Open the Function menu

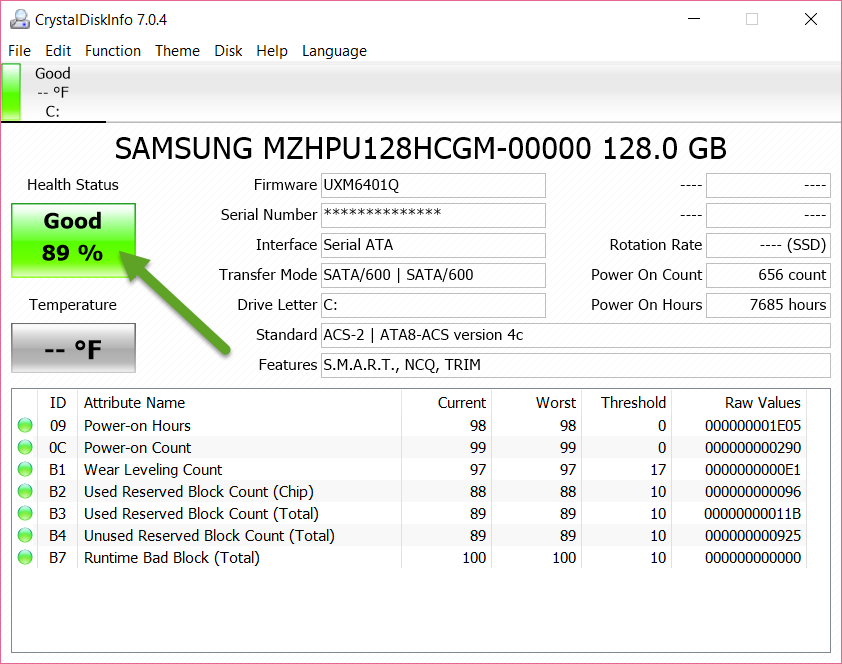pos(113,51)
